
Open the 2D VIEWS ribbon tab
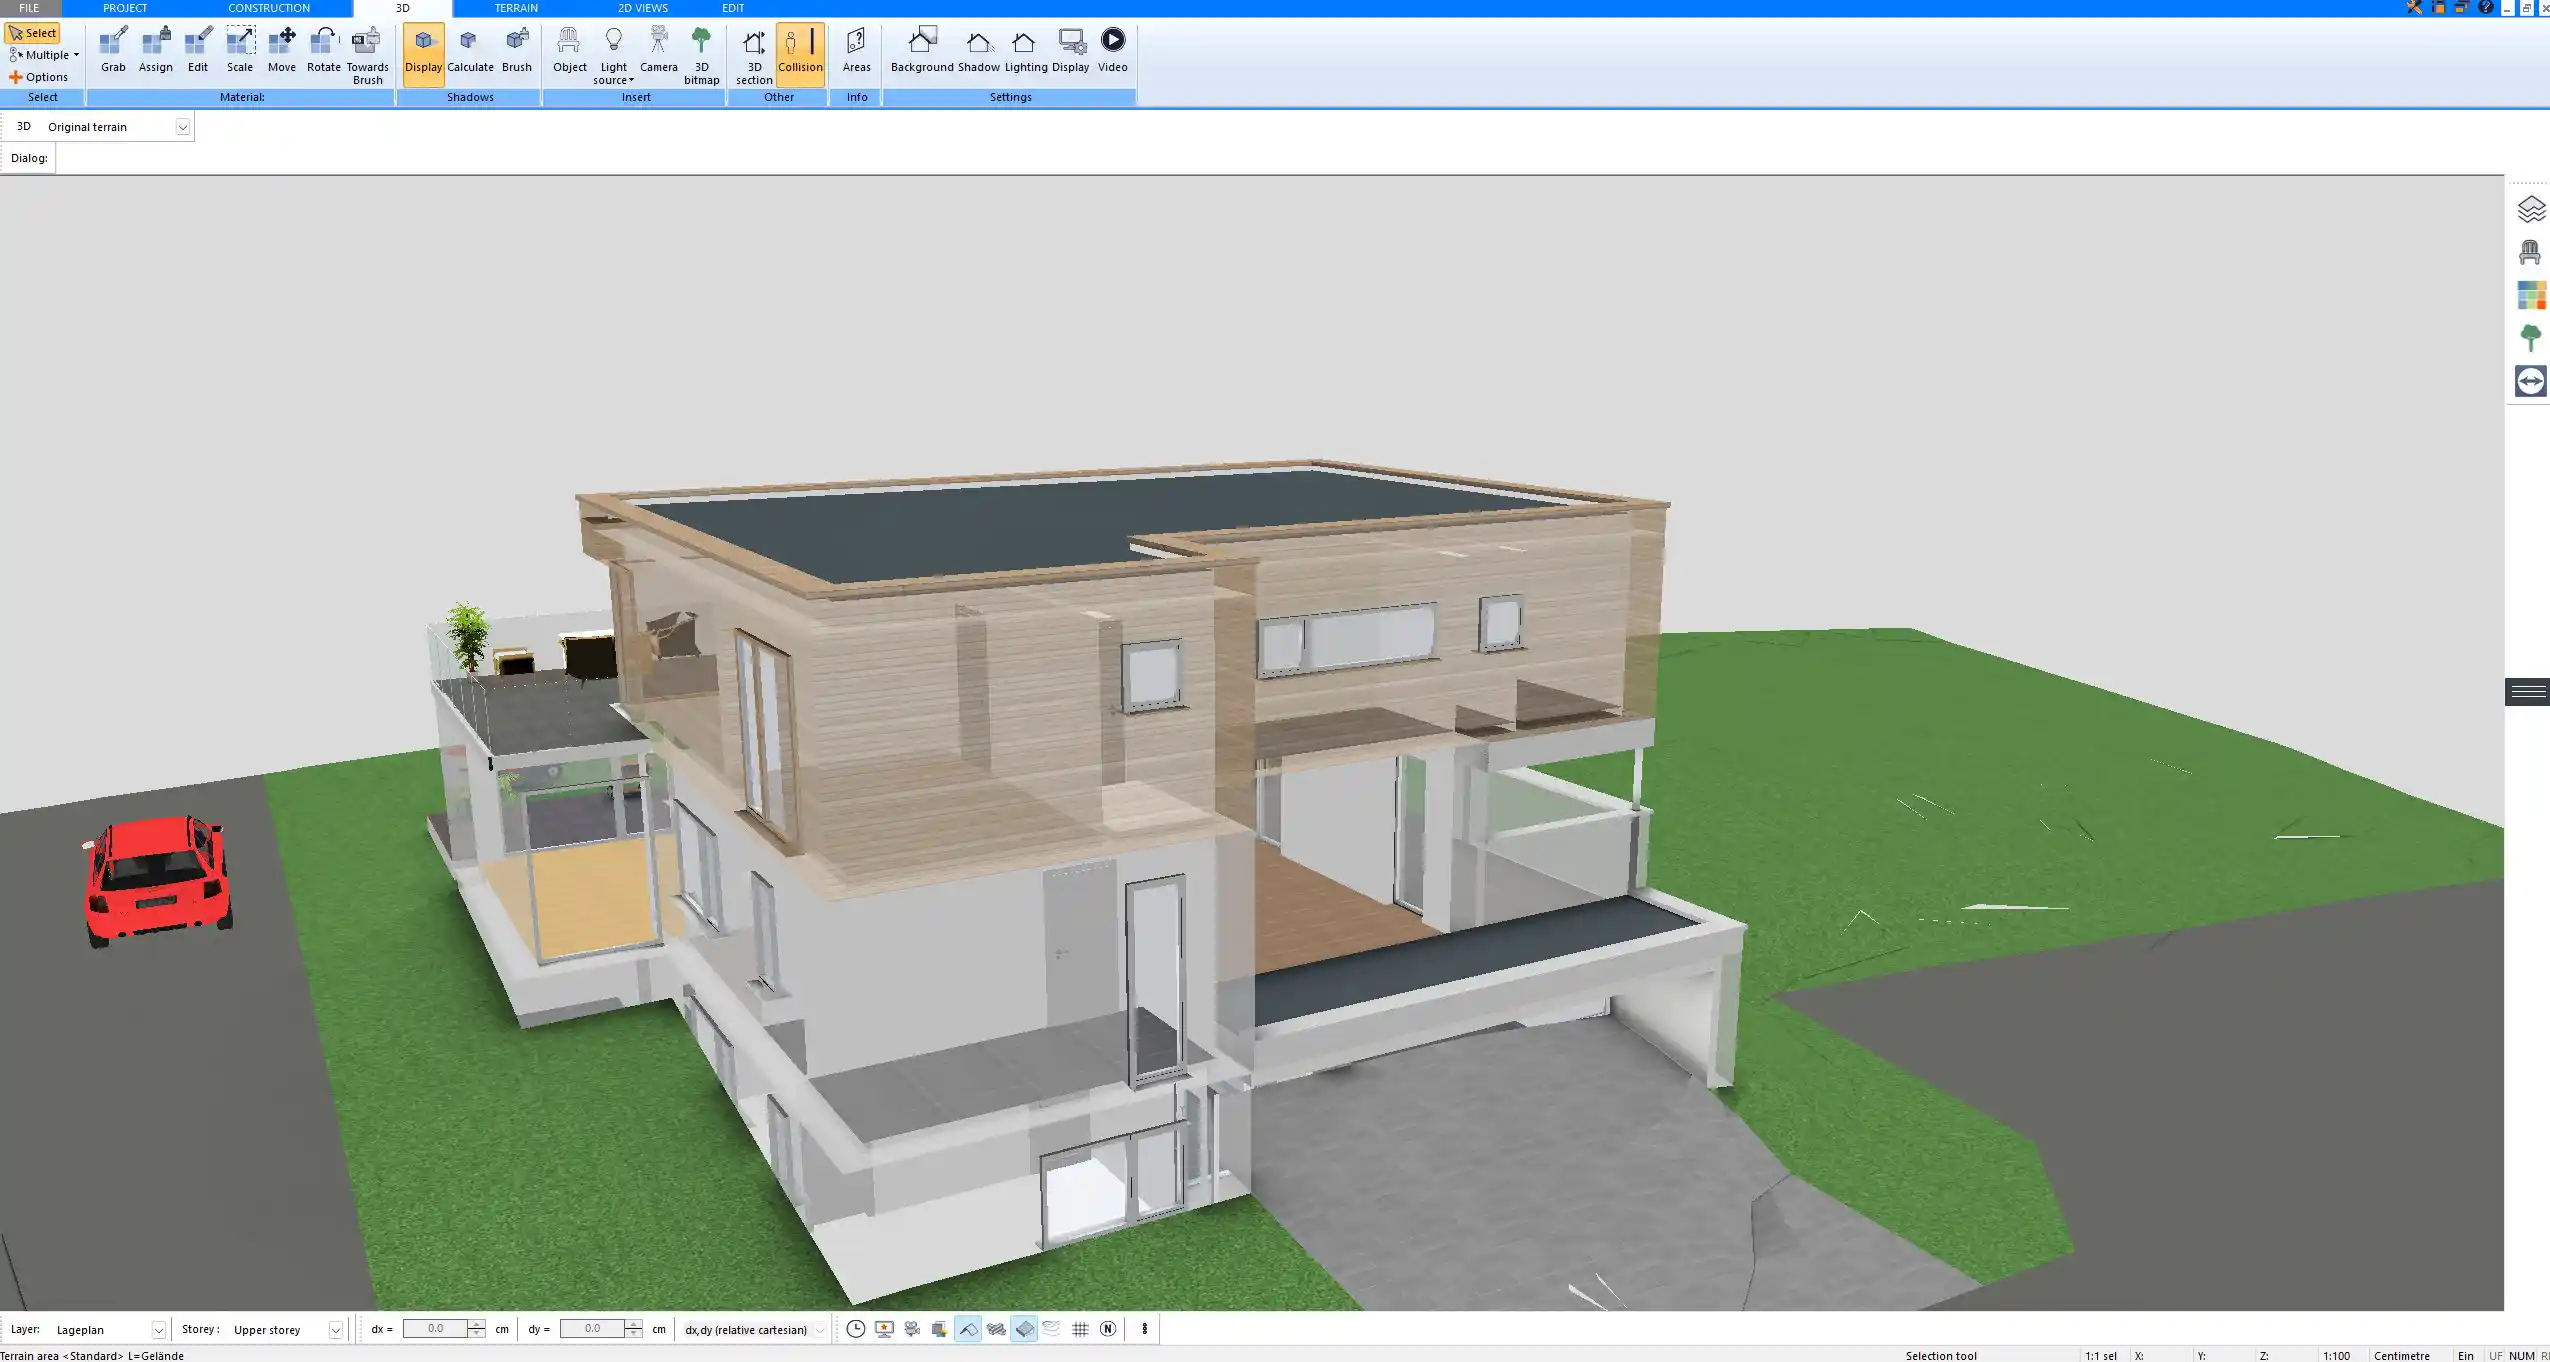pyautogui.click(x=642, y=8)
